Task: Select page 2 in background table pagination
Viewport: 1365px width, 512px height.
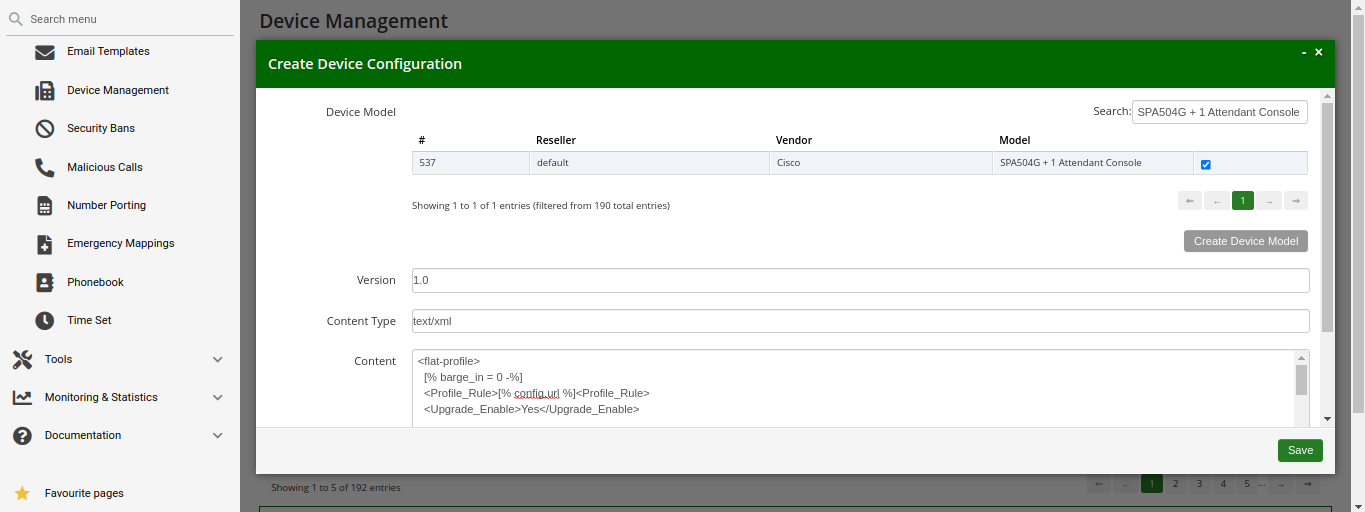Action: click(x=1176, y=484)
